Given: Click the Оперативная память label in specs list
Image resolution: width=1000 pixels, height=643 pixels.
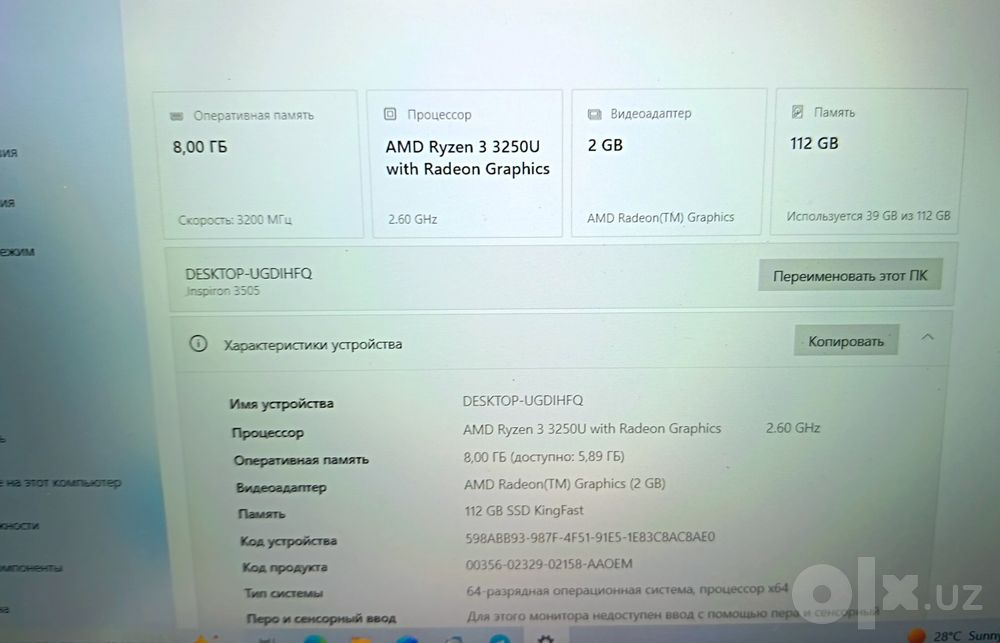Looking at the screenshot, I should click(x=300, y=460).
